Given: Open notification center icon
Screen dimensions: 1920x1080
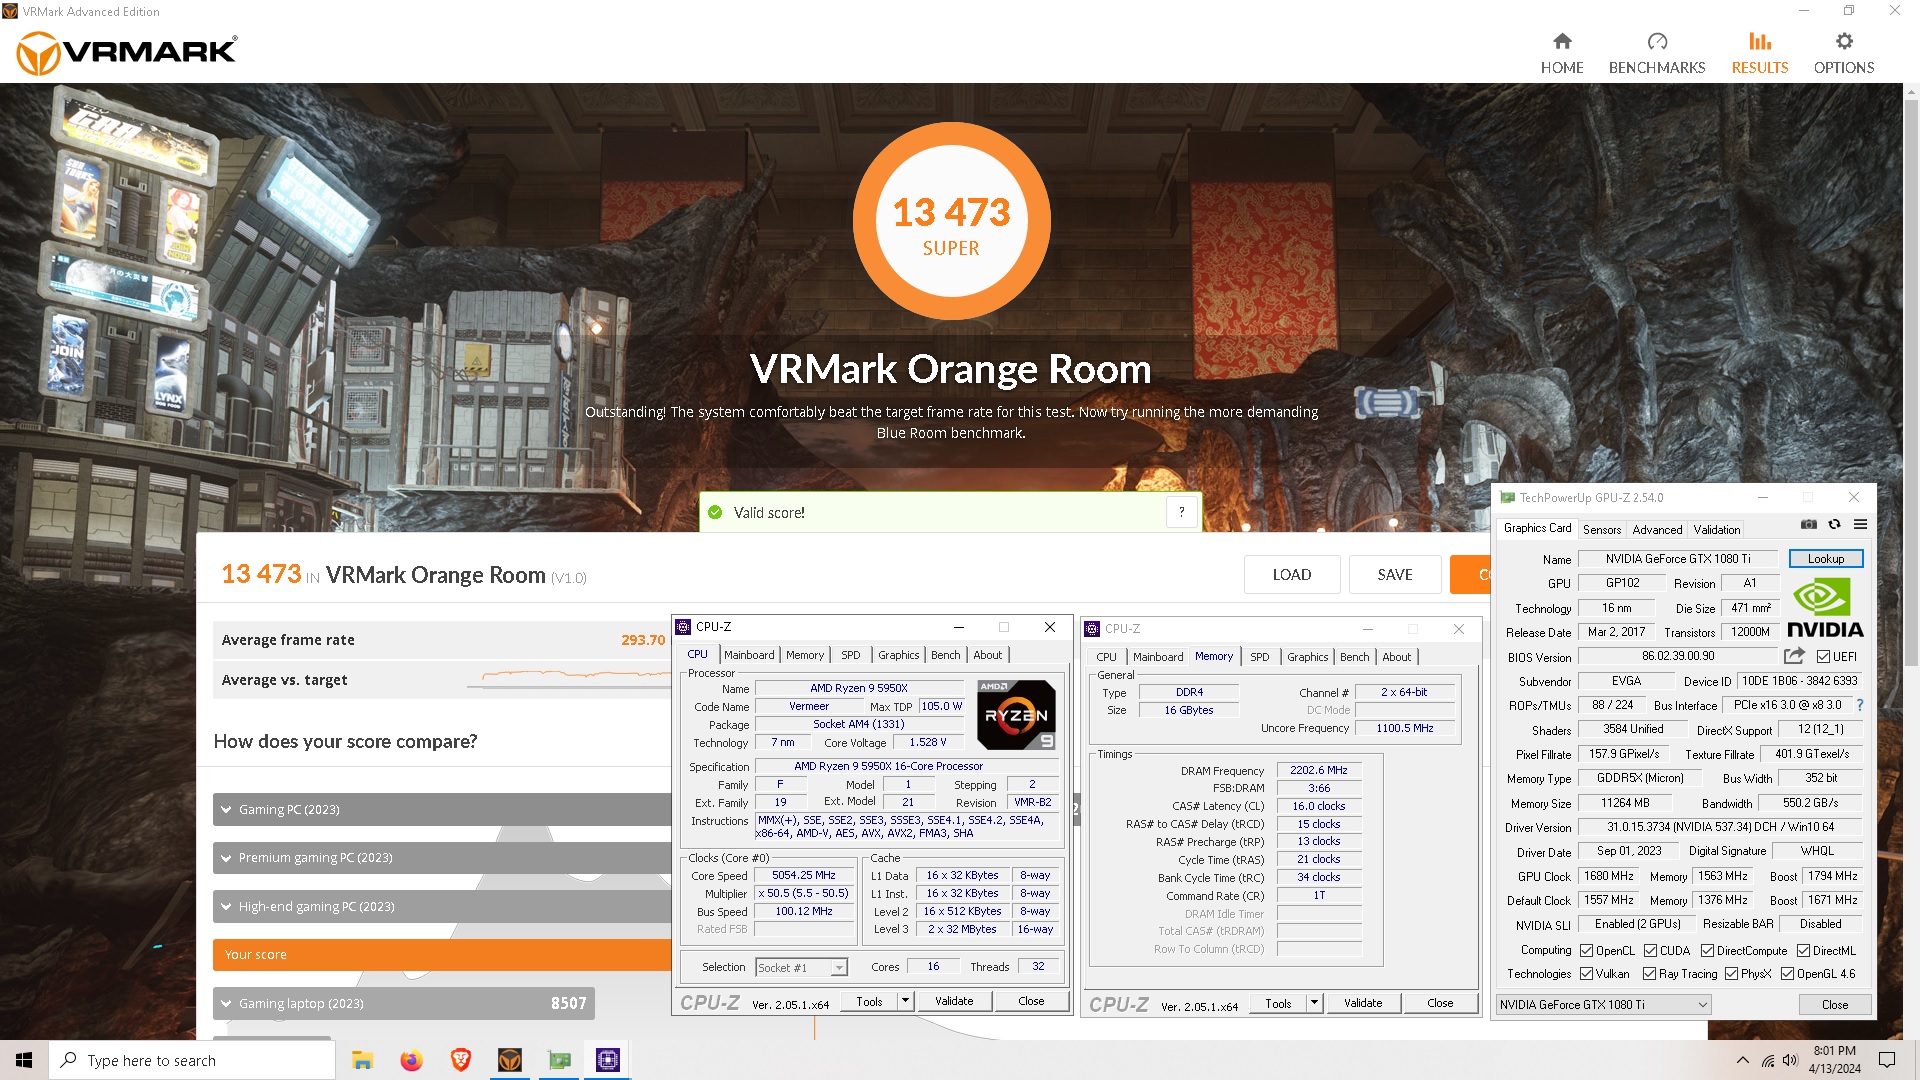Looking at the screenshot, I should (x=1887, y=1060).
